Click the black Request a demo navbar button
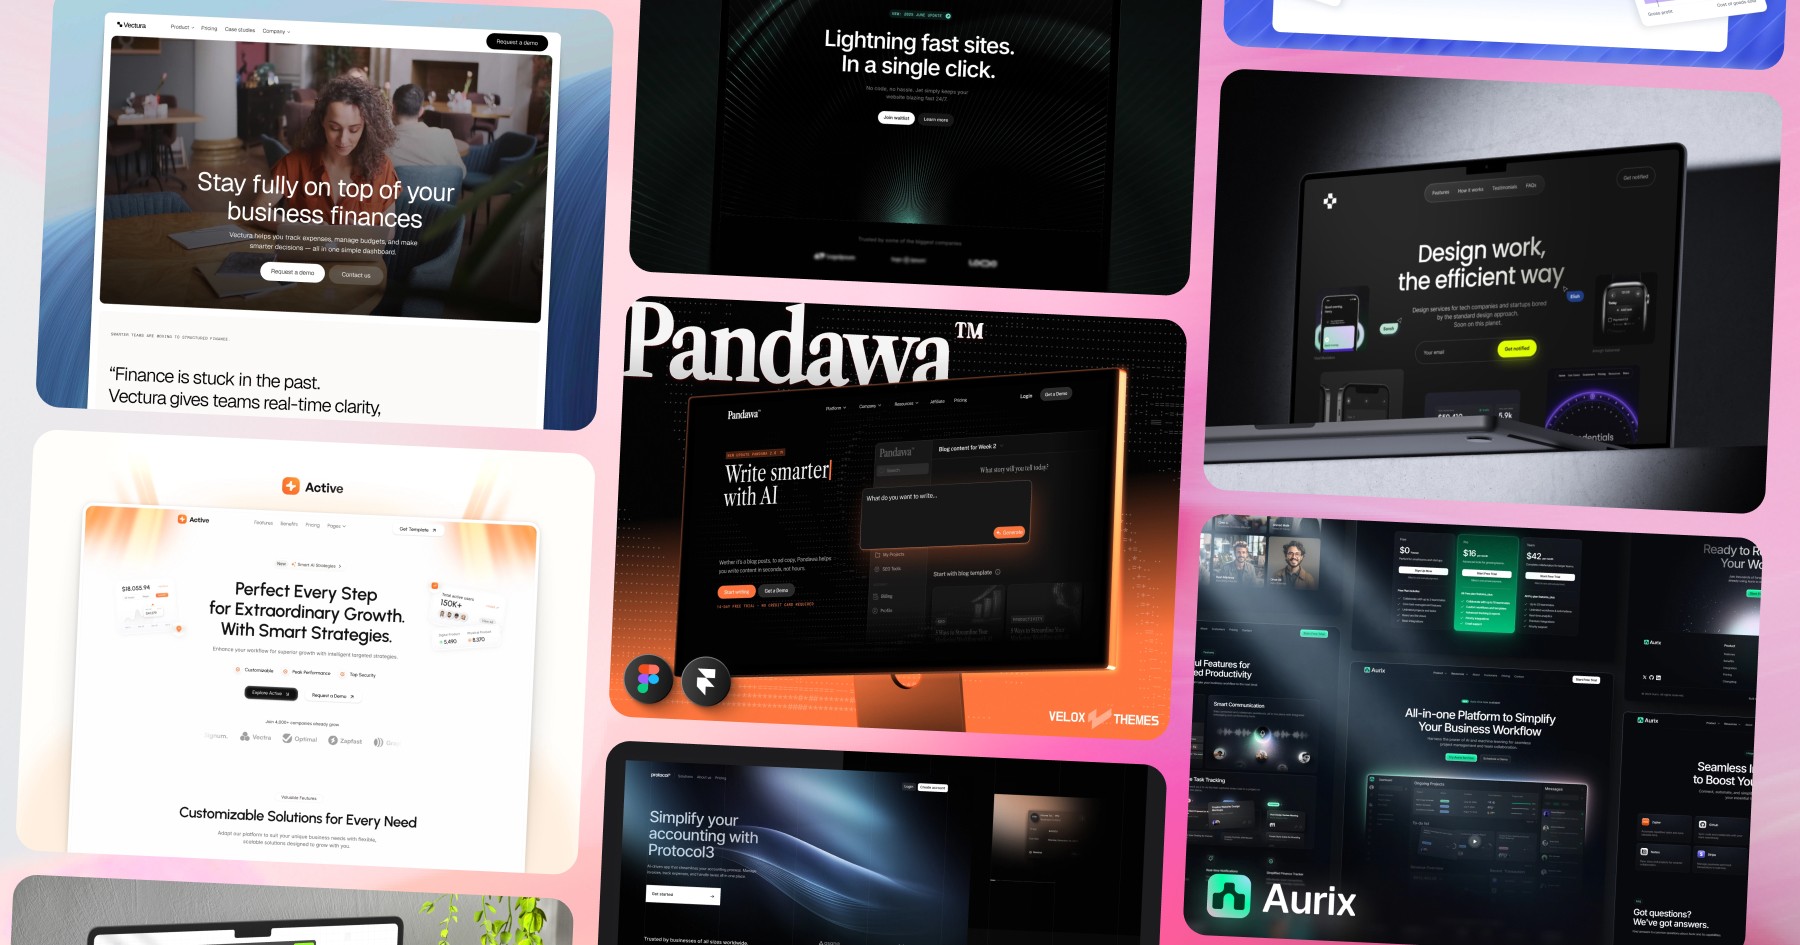This screenshot has height=945, width=1800. [x=518, y=42]
